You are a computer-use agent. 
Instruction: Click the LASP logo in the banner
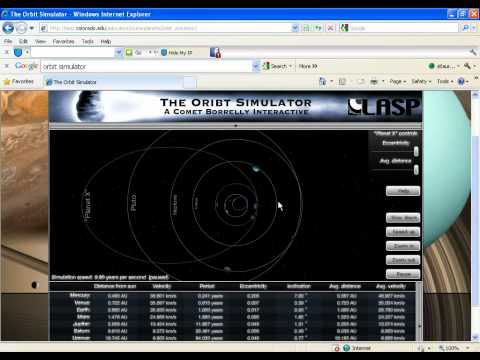click(x=384, y=107)
